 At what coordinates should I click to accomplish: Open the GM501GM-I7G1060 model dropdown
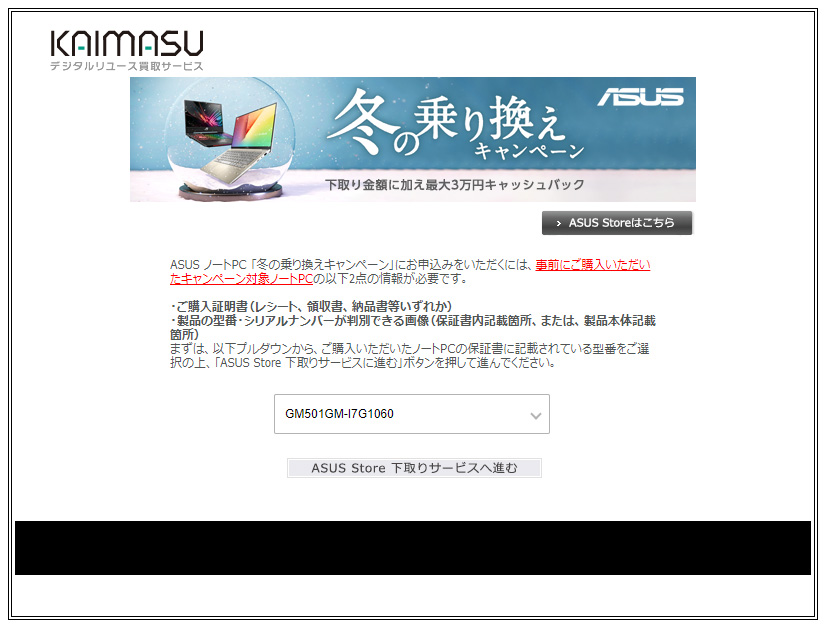411,414
